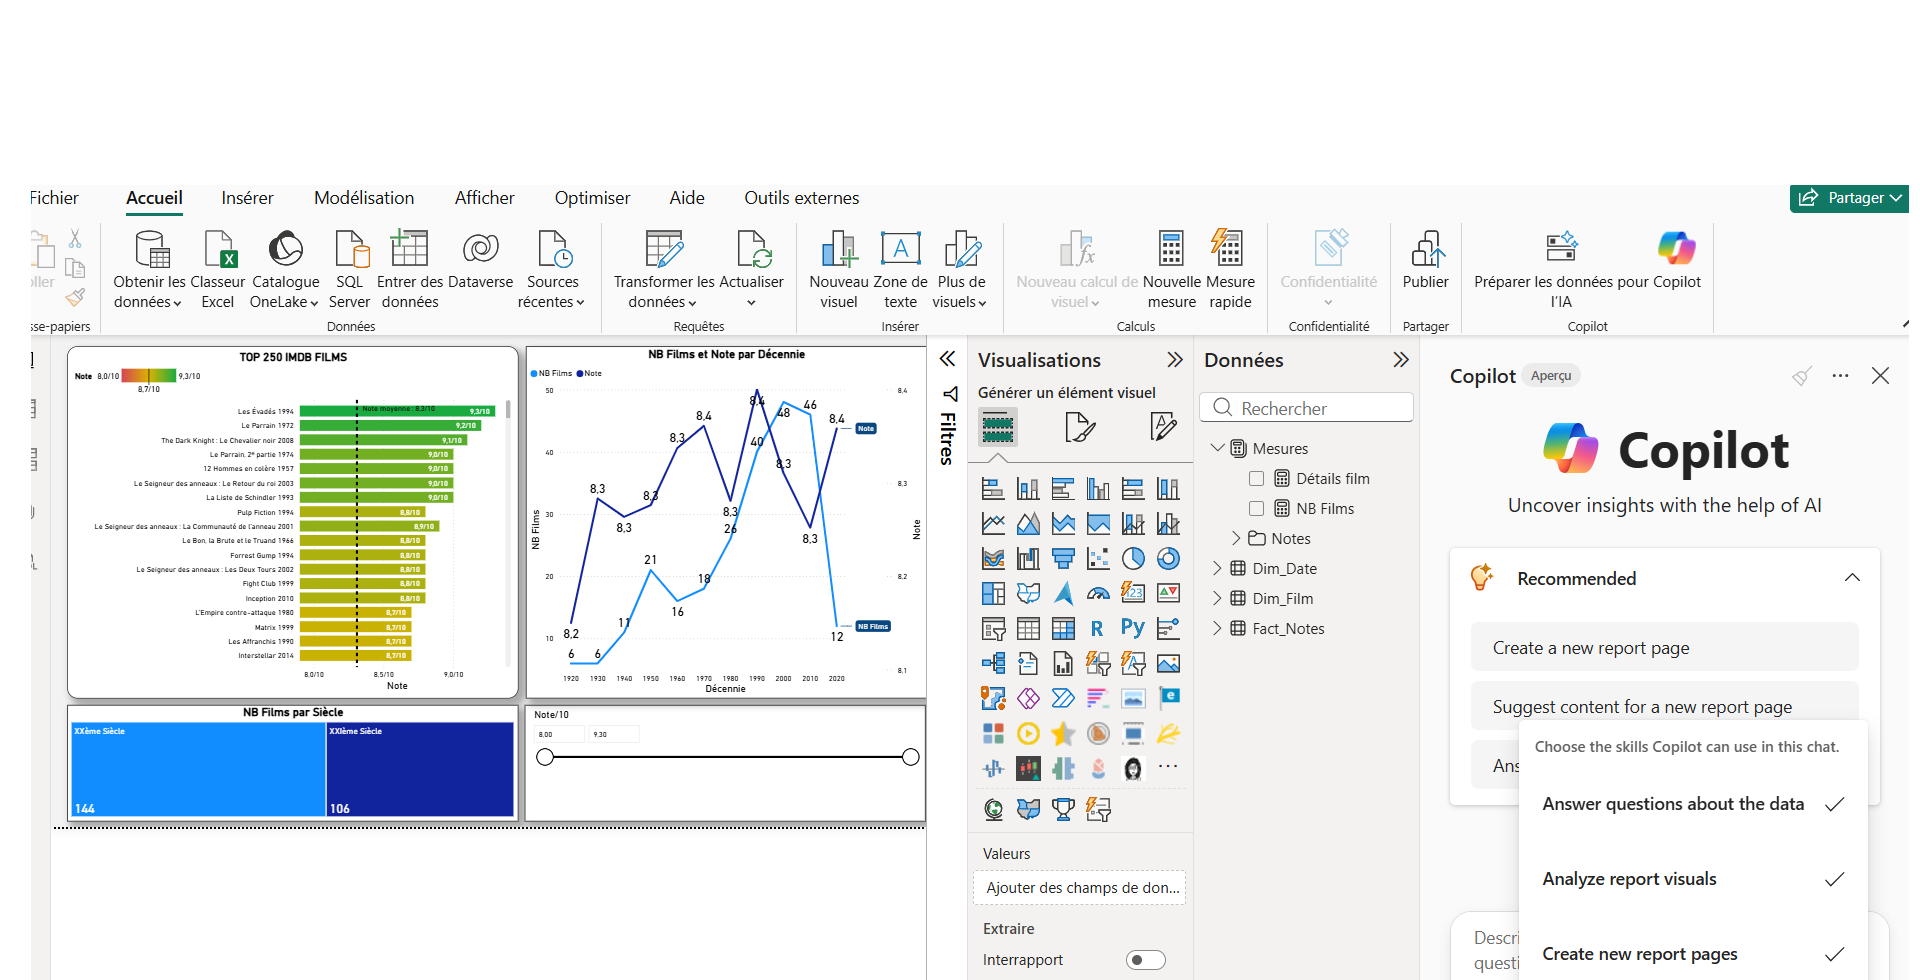The height and width of the screenshot is (980, 1920).
Task: Add a Zone de texte
Action: point(900,269)
